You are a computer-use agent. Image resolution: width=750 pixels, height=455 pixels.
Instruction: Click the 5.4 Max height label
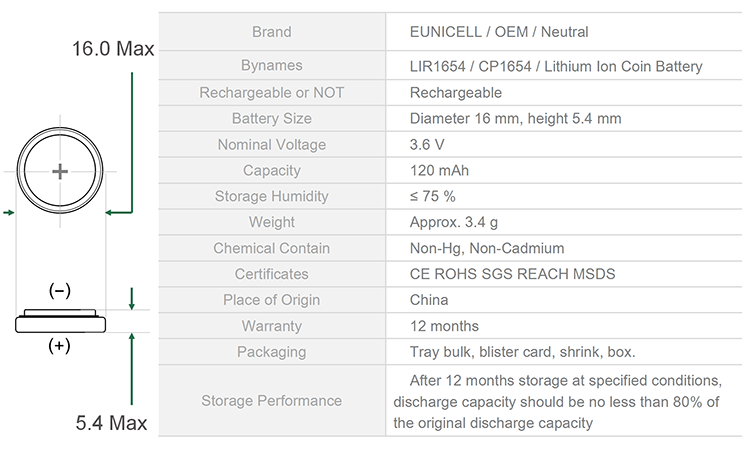pos(111,423)
